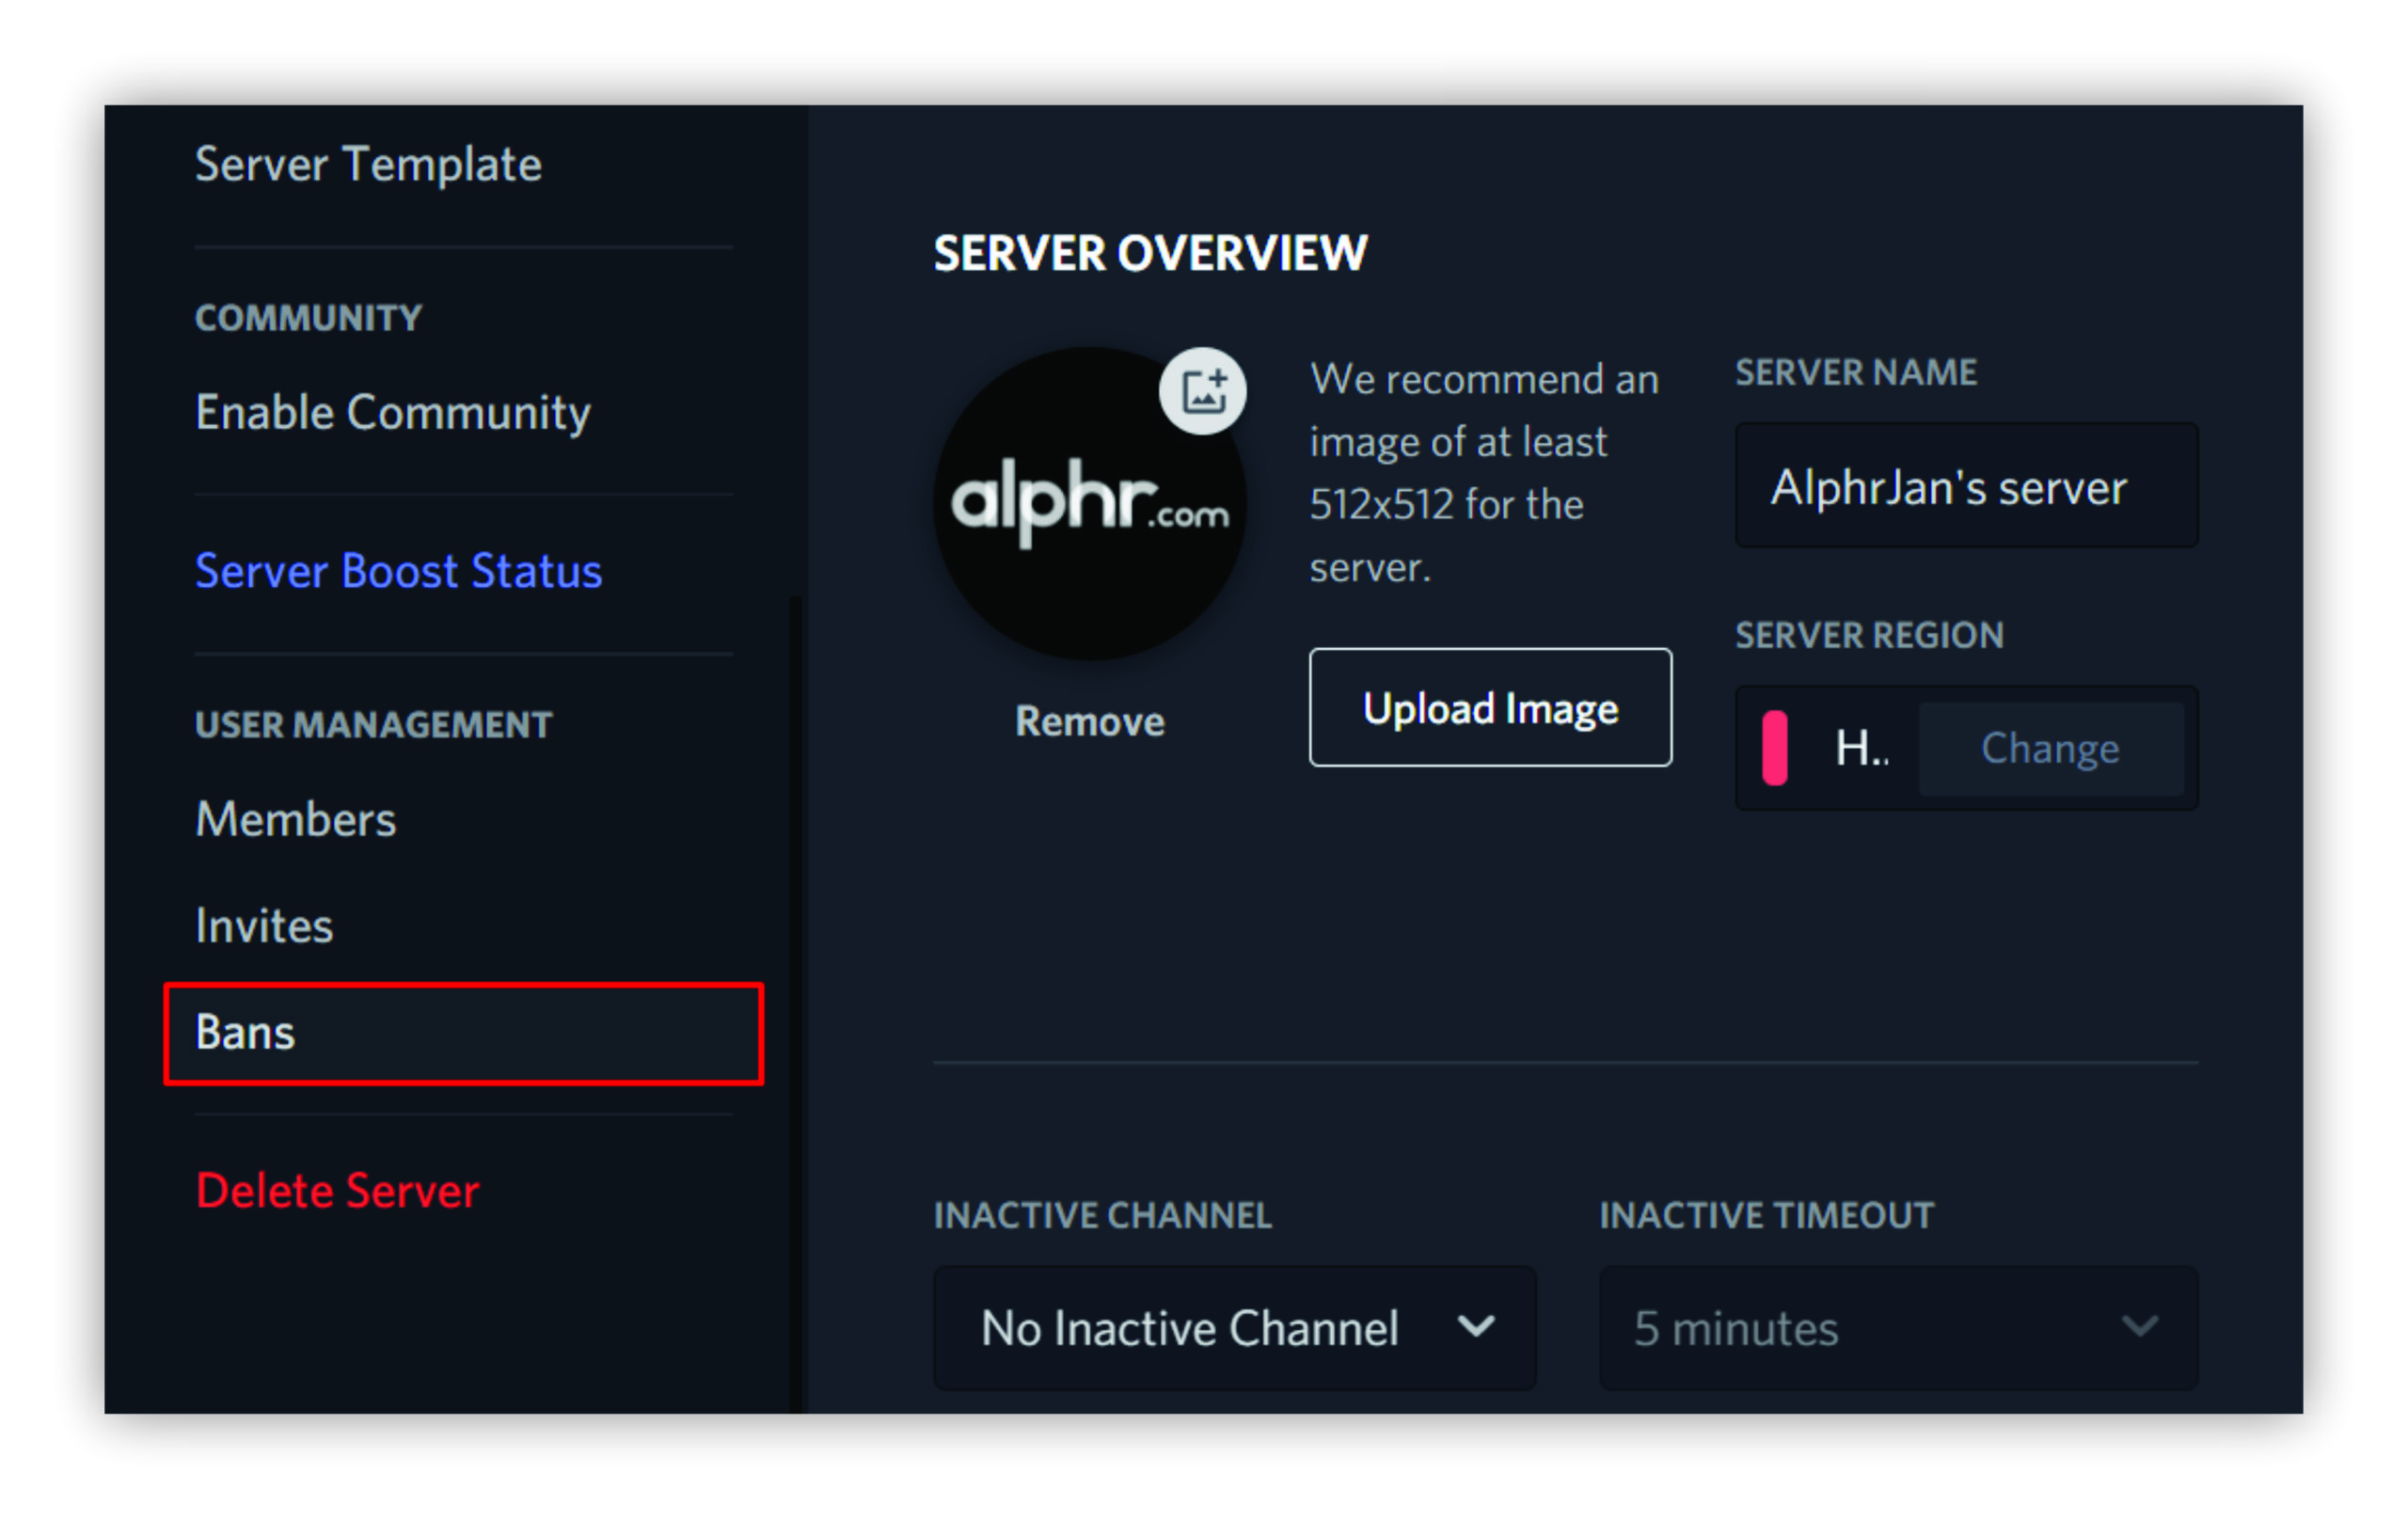2408x1519 pixels.
Task: Click the alphr.com server icon
Action: (x=1088, y=505)
